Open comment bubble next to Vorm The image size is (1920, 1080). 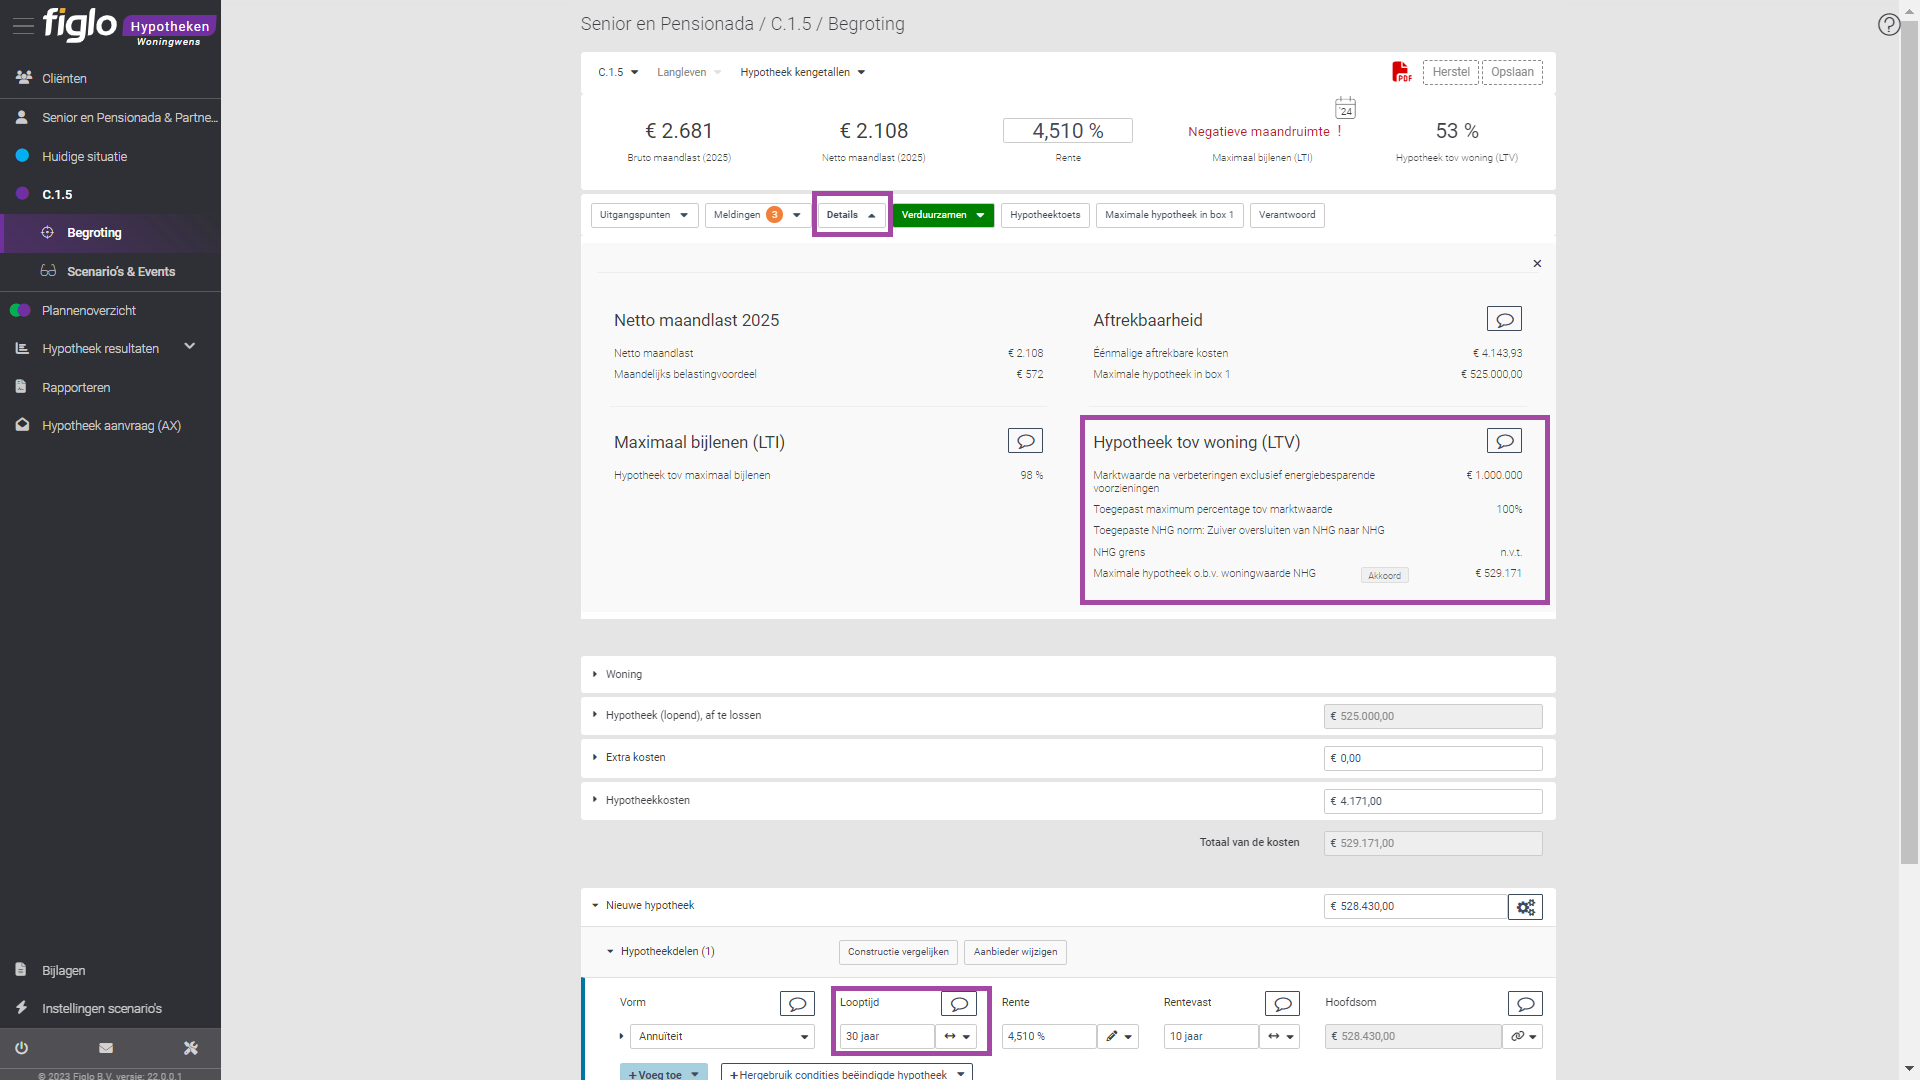(x=797, y=1003)
